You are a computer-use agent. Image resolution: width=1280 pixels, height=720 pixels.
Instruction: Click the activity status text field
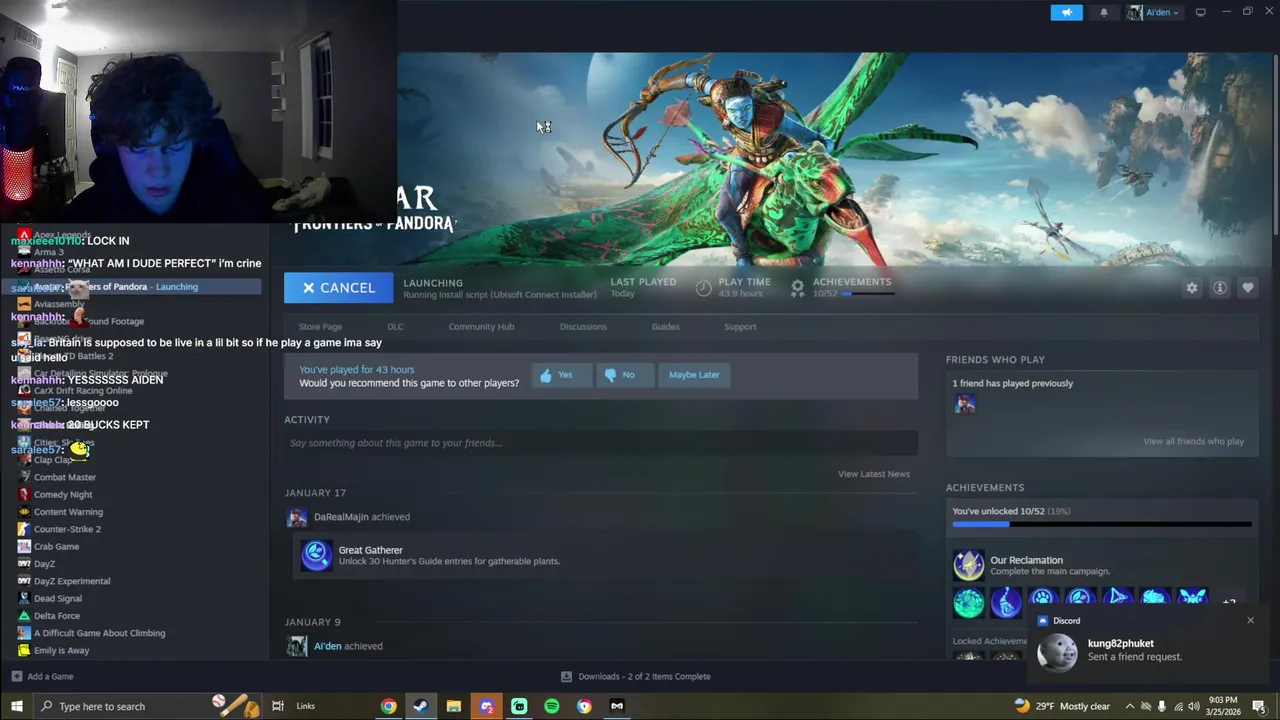[601, 443]
